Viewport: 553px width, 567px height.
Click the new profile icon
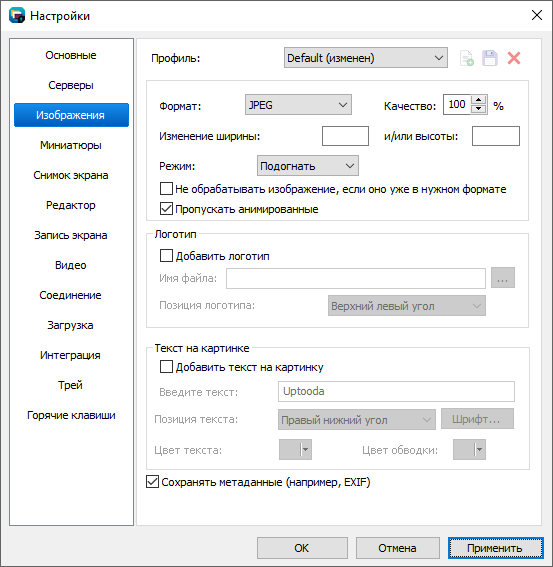point(467,58)
